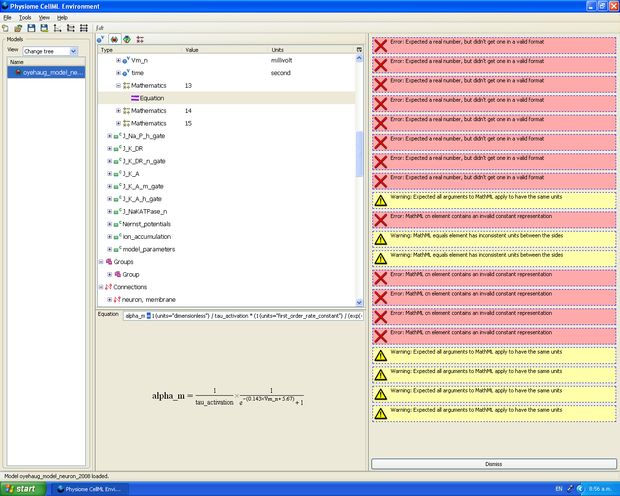Expand the Mathematics 15 node
Image resolution: width=620 pixels, height=496 pixels.
(118, 123)
